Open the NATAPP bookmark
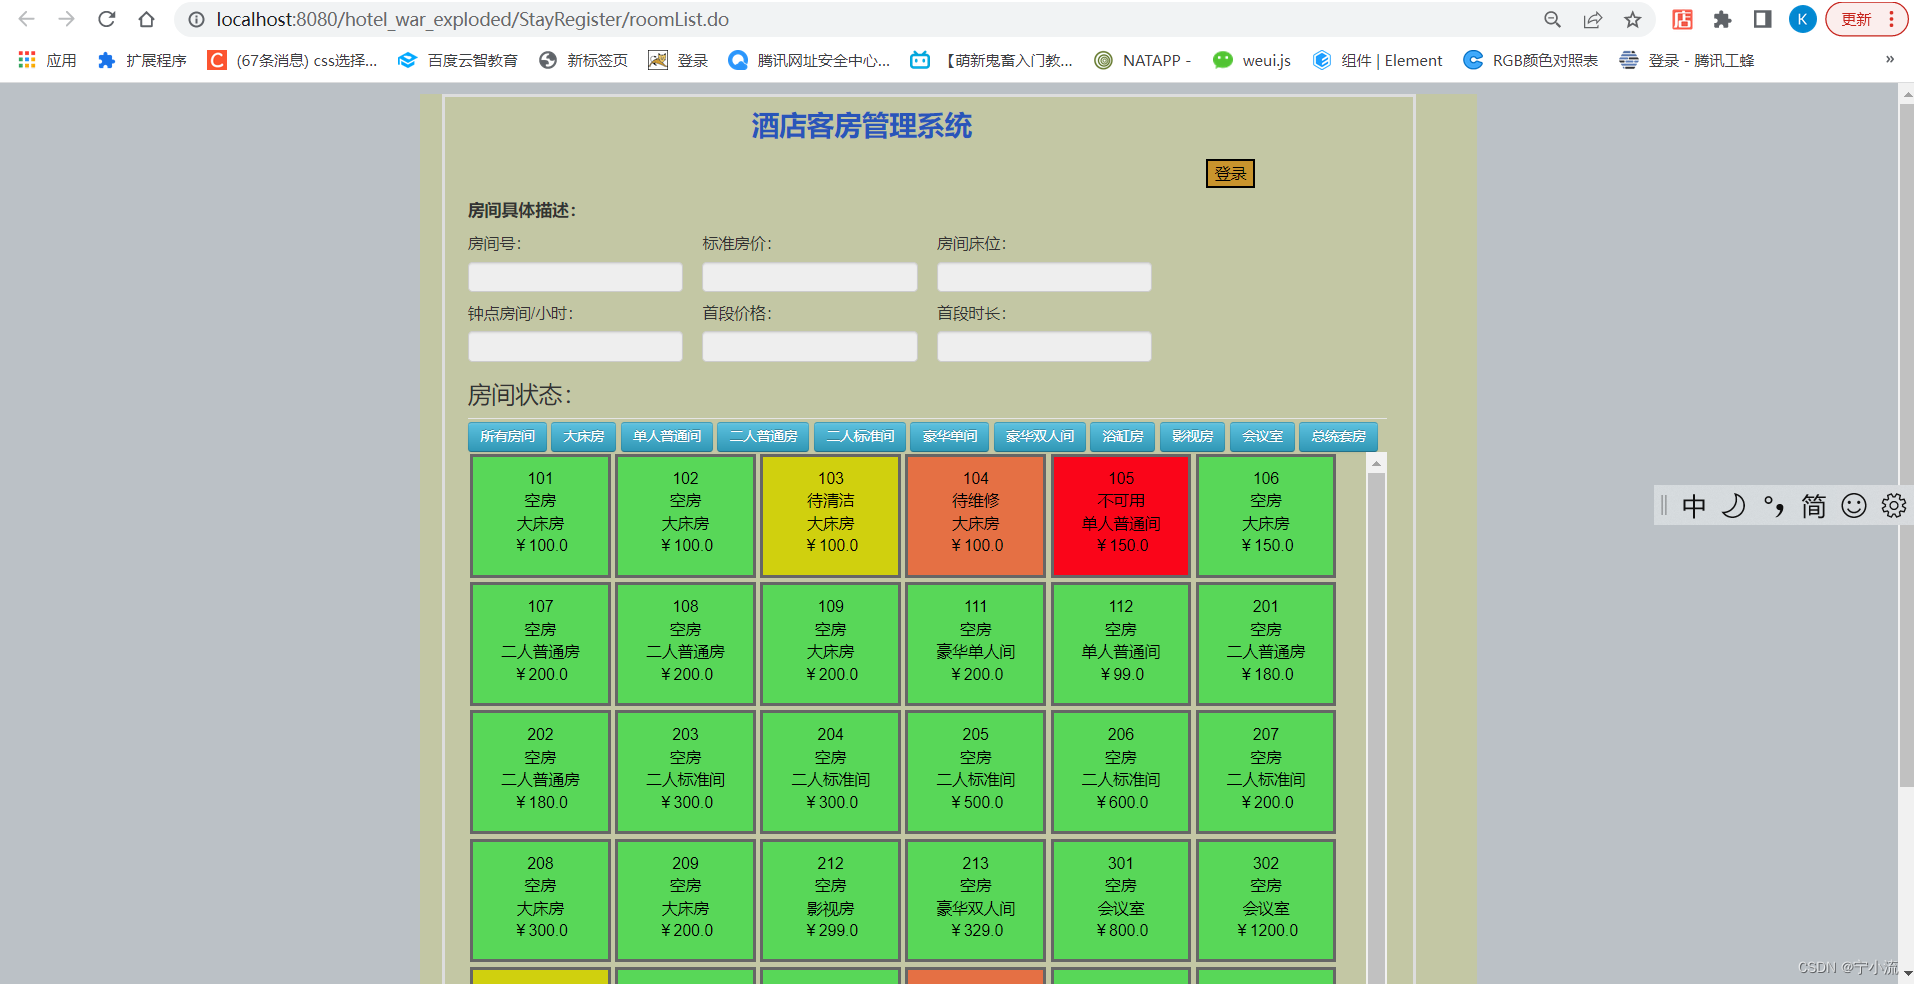Image resolution: width=1914 pixels, height=984 pixels. [x=1143, y=60]
